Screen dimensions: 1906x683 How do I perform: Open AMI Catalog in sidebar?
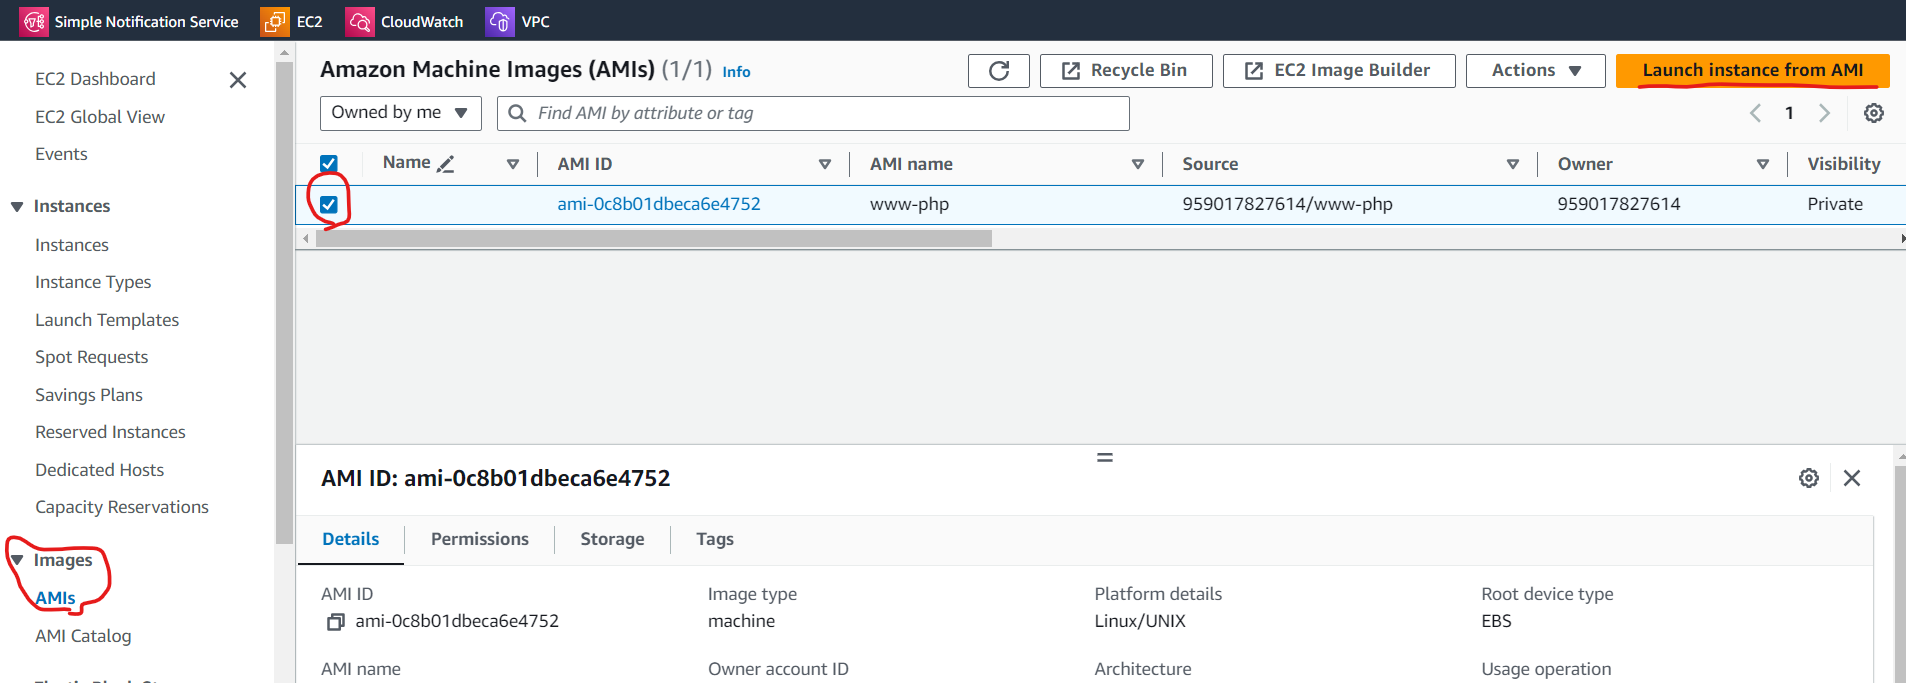tap(83, 636)
